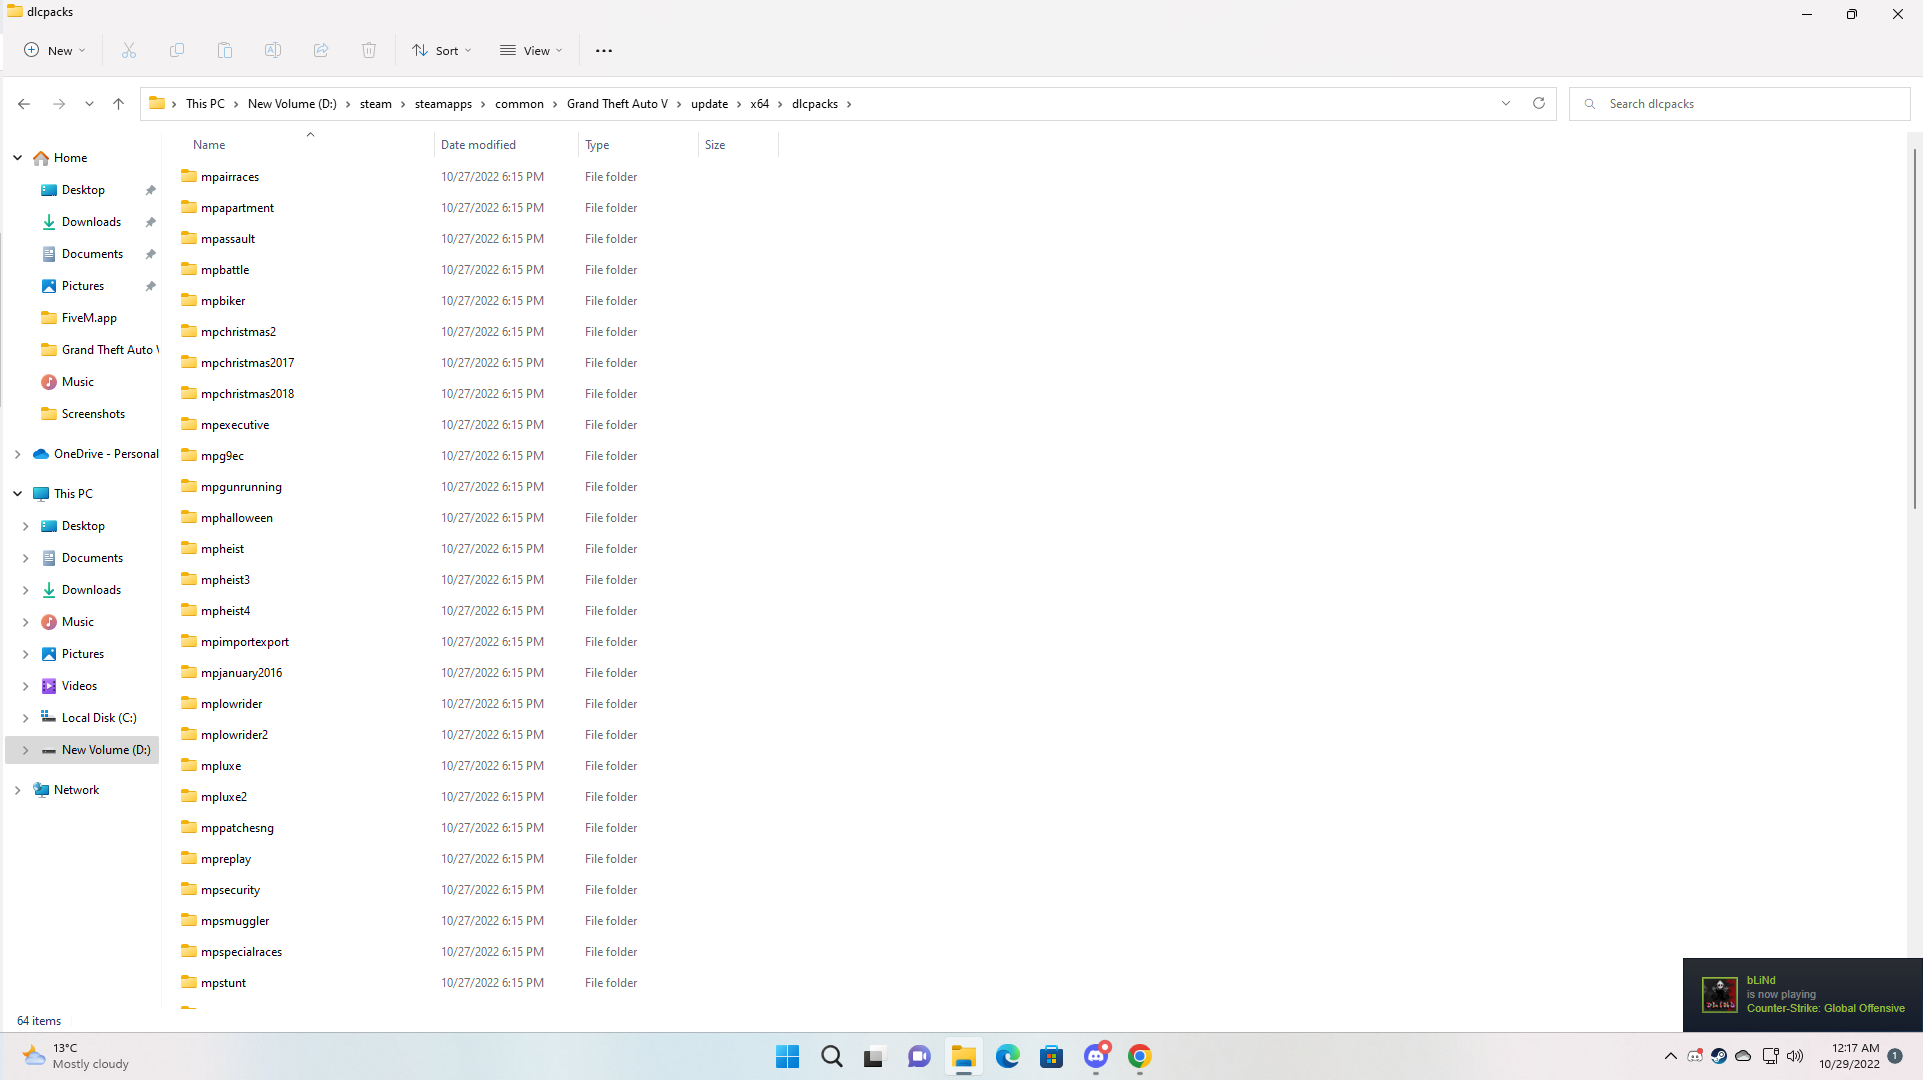Click 'steamapps' in the address path
This screenshot has width=1923, height=1080.
[x=443, y=104]
